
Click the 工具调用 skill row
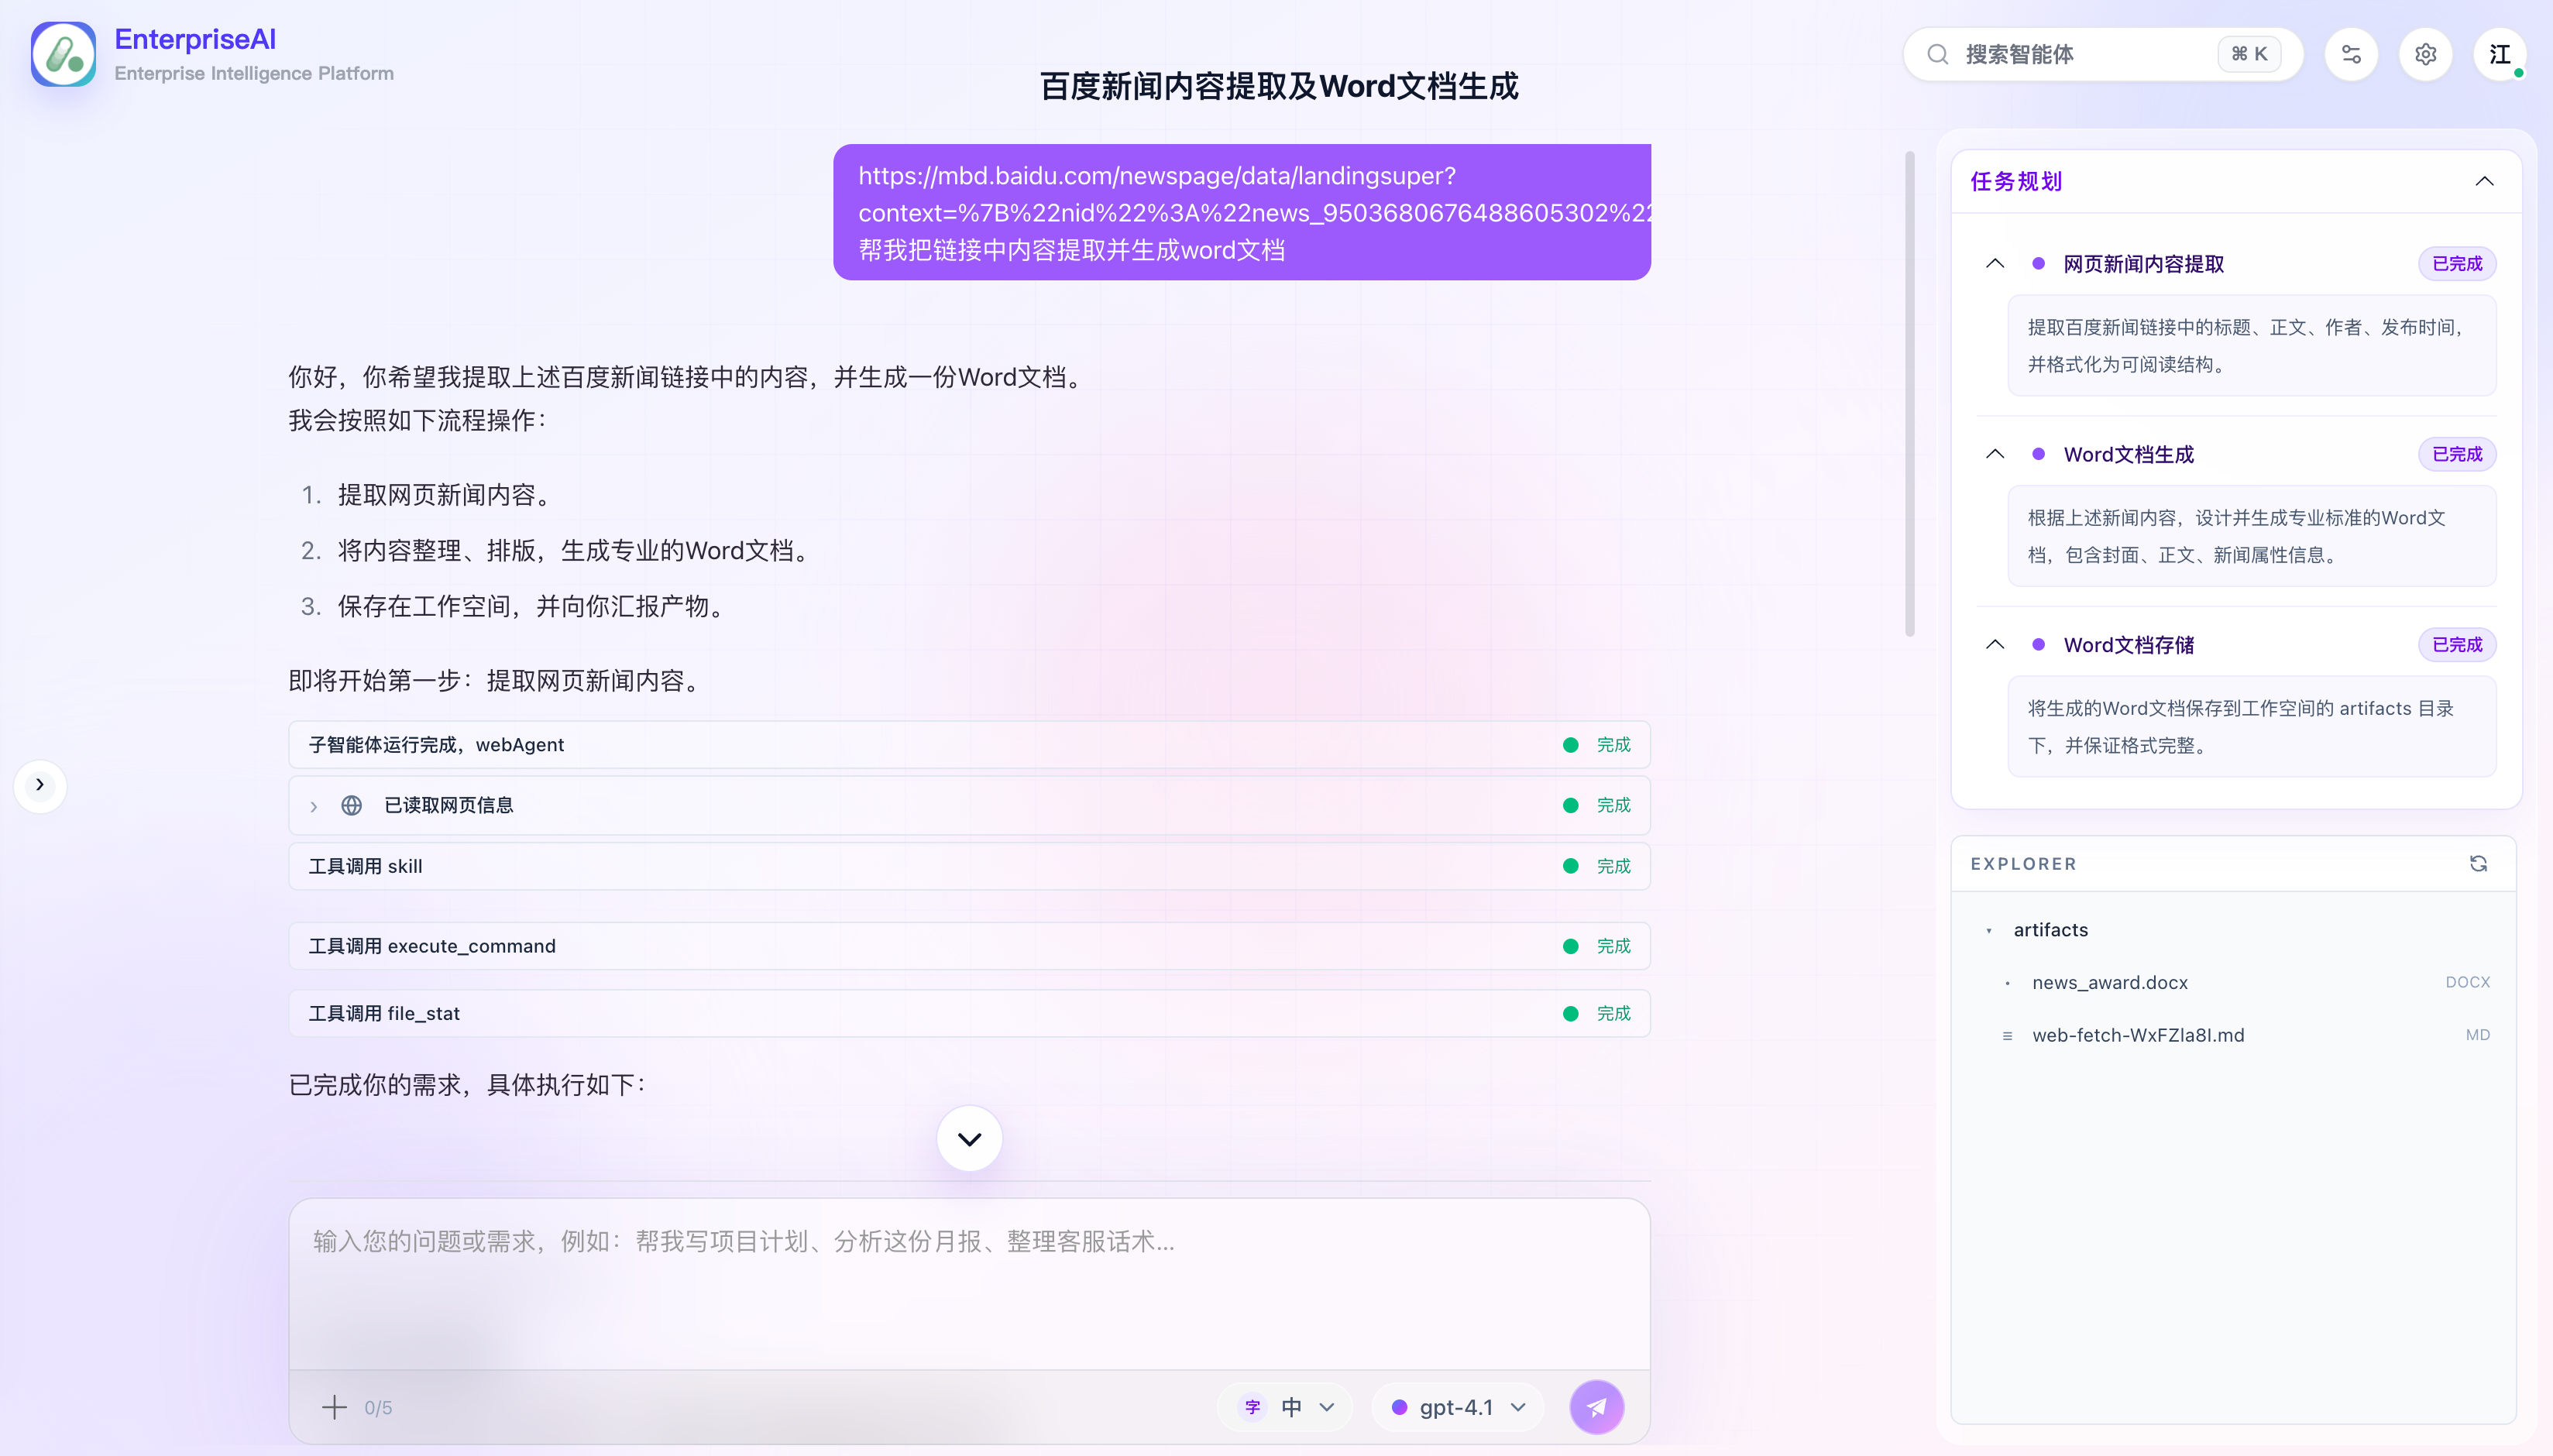[969, 866]
